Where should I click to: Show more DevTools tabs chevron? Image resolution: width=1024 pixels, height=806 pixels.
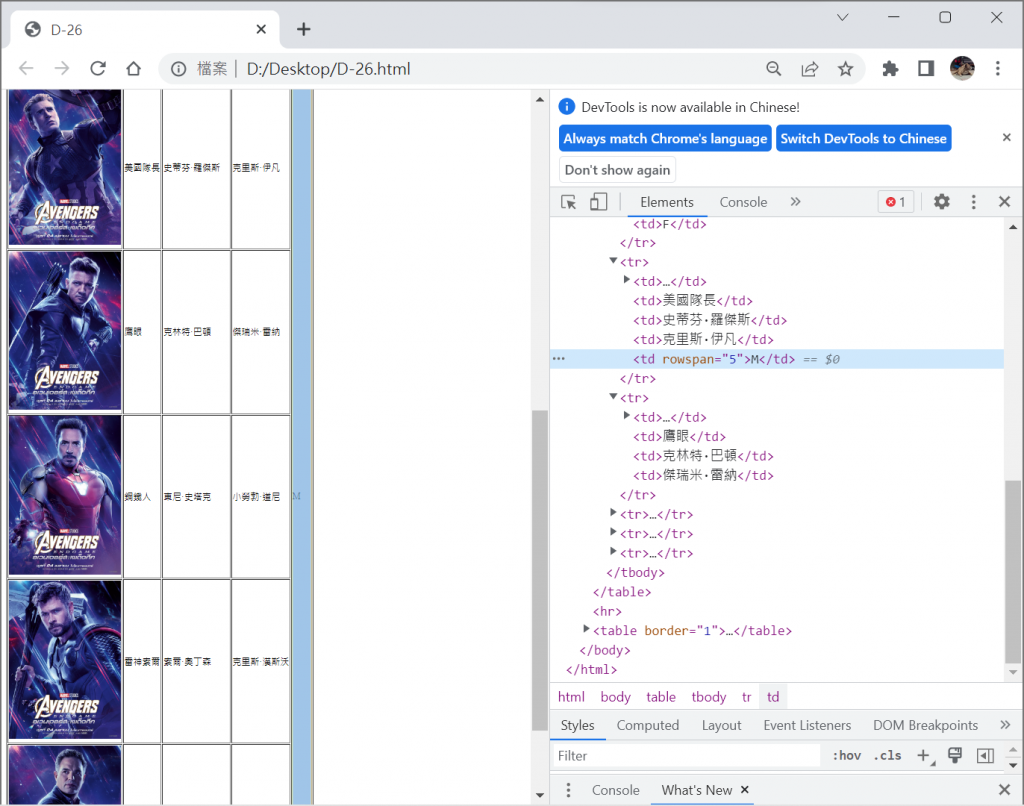click(x=795, y=202)
